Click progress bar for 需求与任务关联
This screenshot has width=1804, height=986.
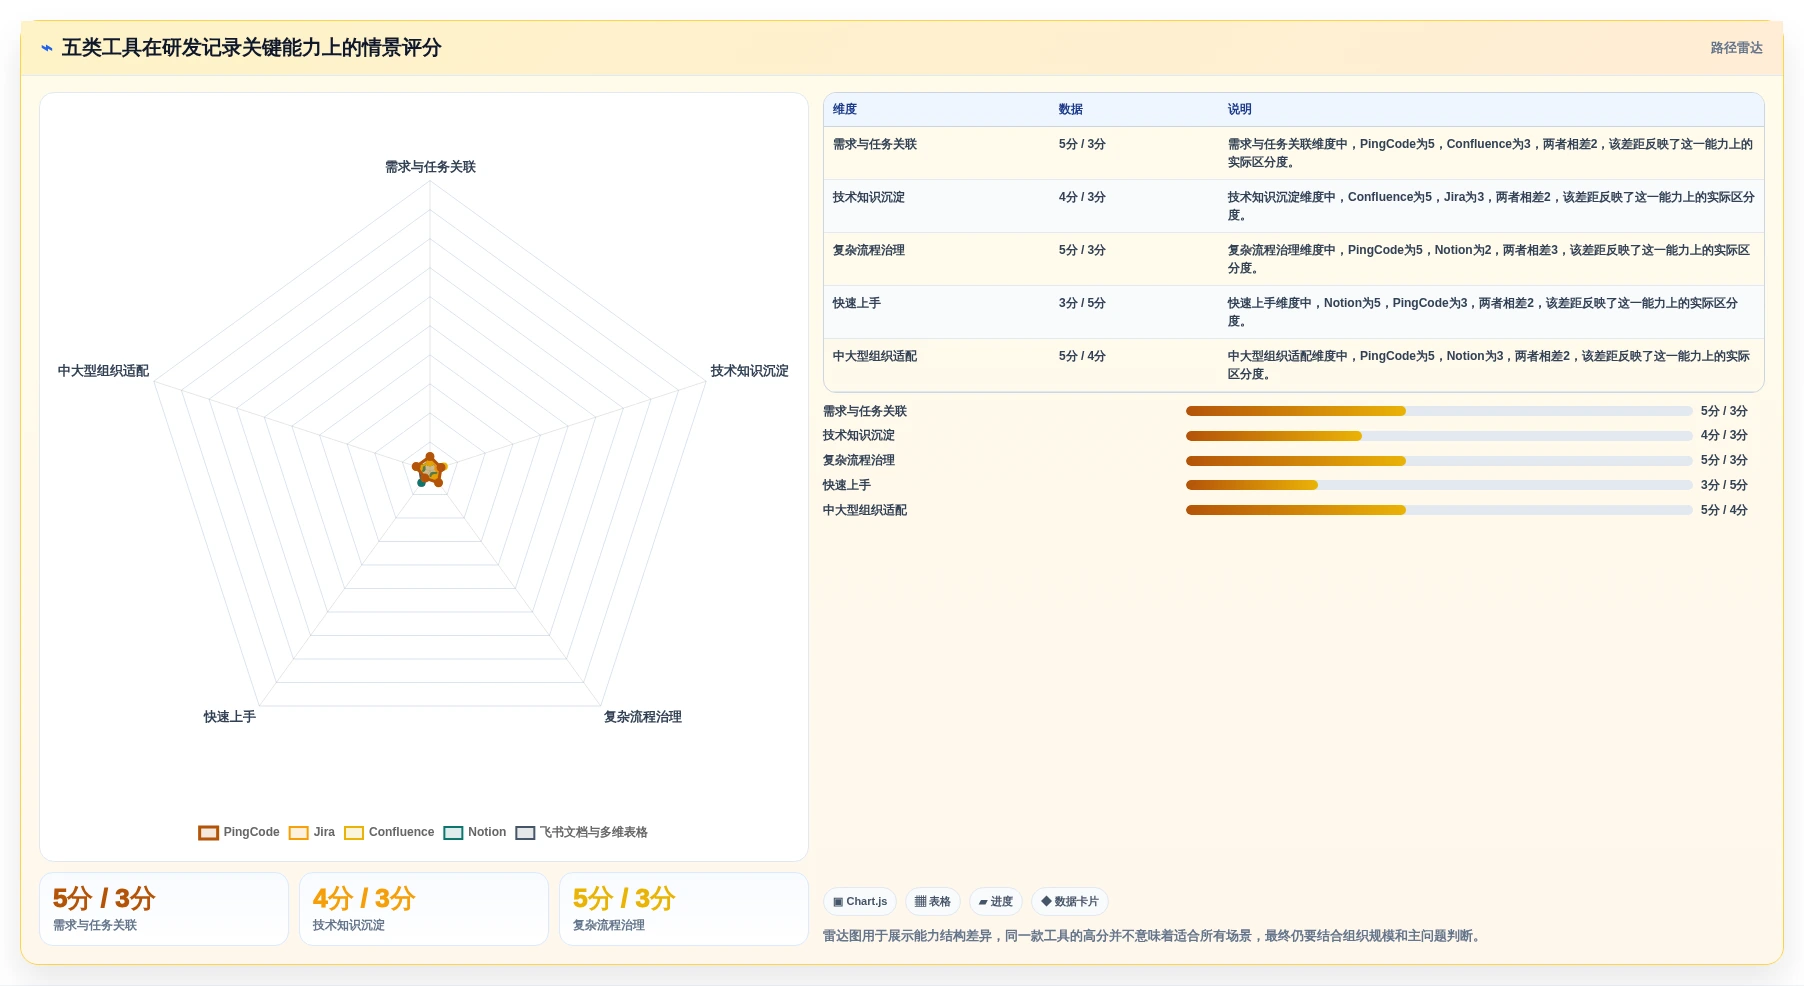coord(1439,411)
